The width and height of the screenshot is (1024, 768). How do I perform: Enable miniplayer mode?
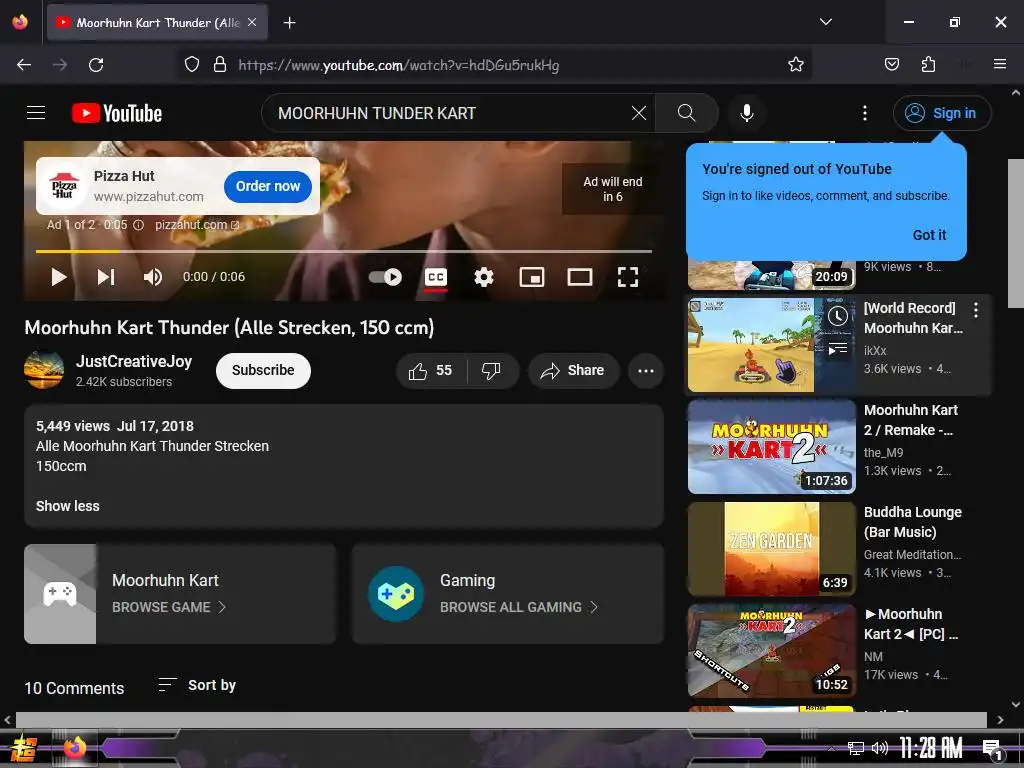pos(532,277)
